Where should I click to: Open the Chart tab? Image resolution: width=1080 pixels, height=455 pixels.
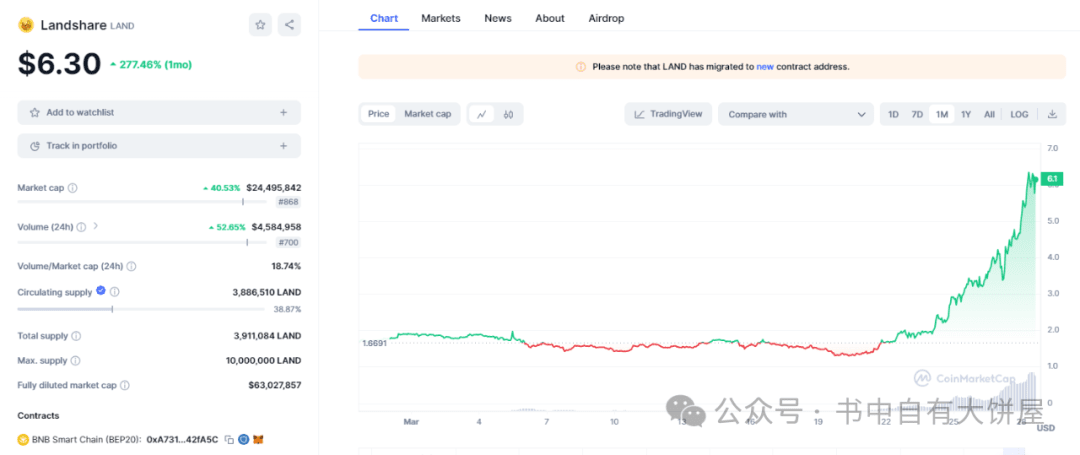pyautogui.click(x=384, y=19)
